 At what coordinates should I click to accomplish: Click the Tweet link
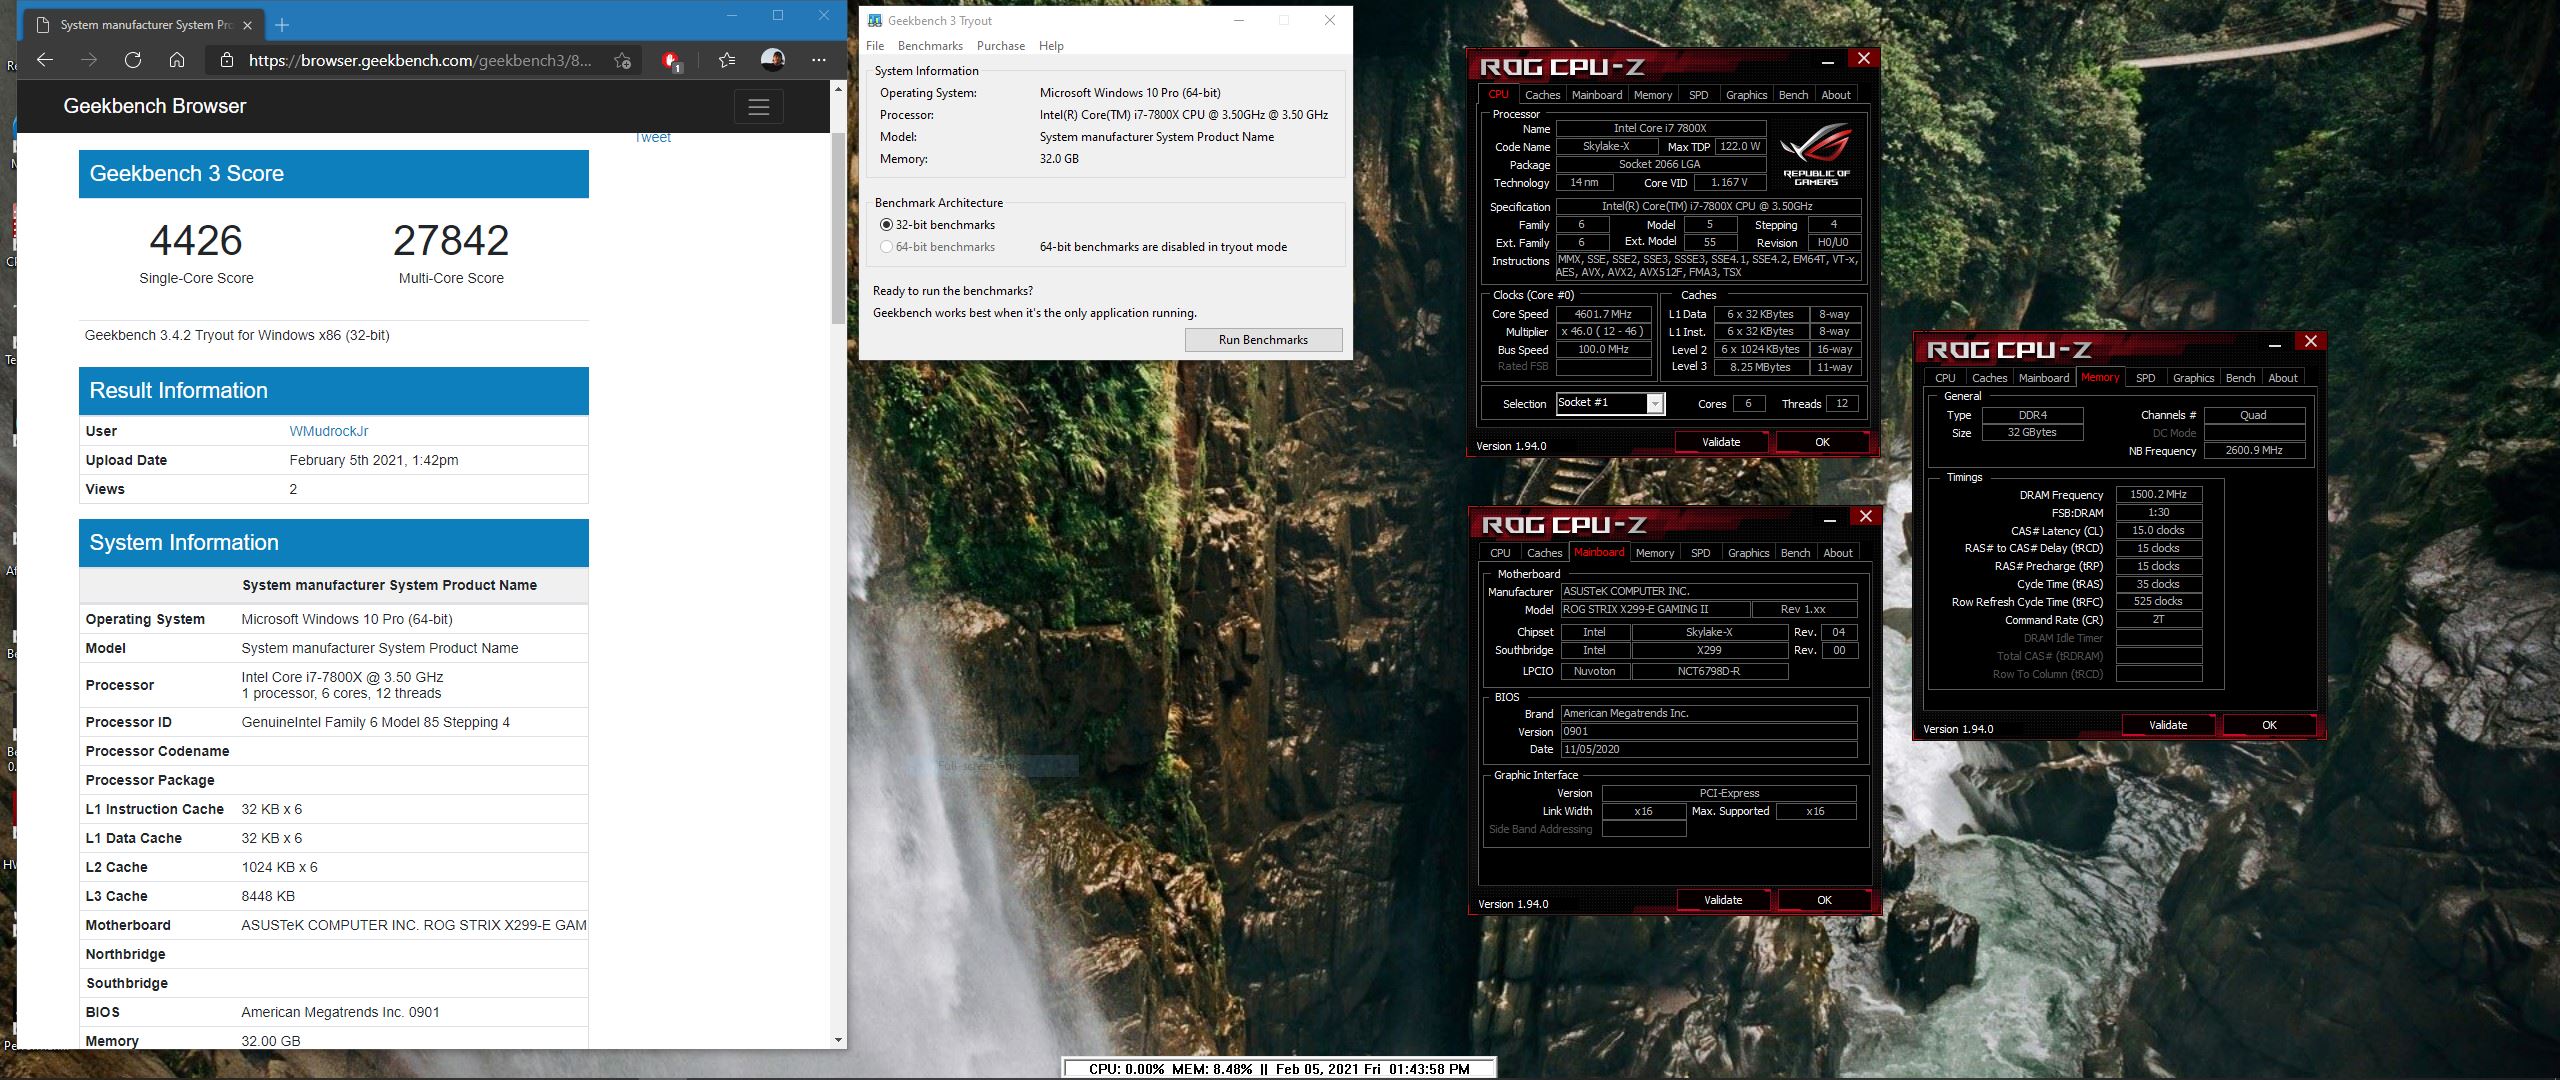[x=652, y=138]
